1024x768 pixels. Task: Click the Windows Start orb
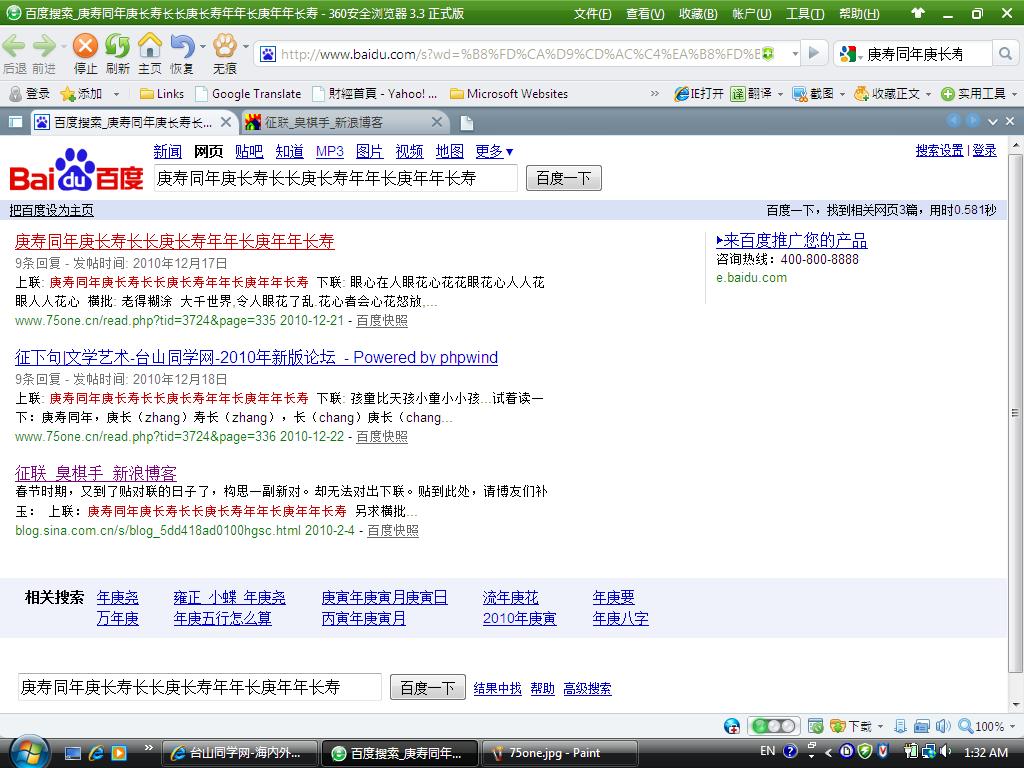pos(29,753)
